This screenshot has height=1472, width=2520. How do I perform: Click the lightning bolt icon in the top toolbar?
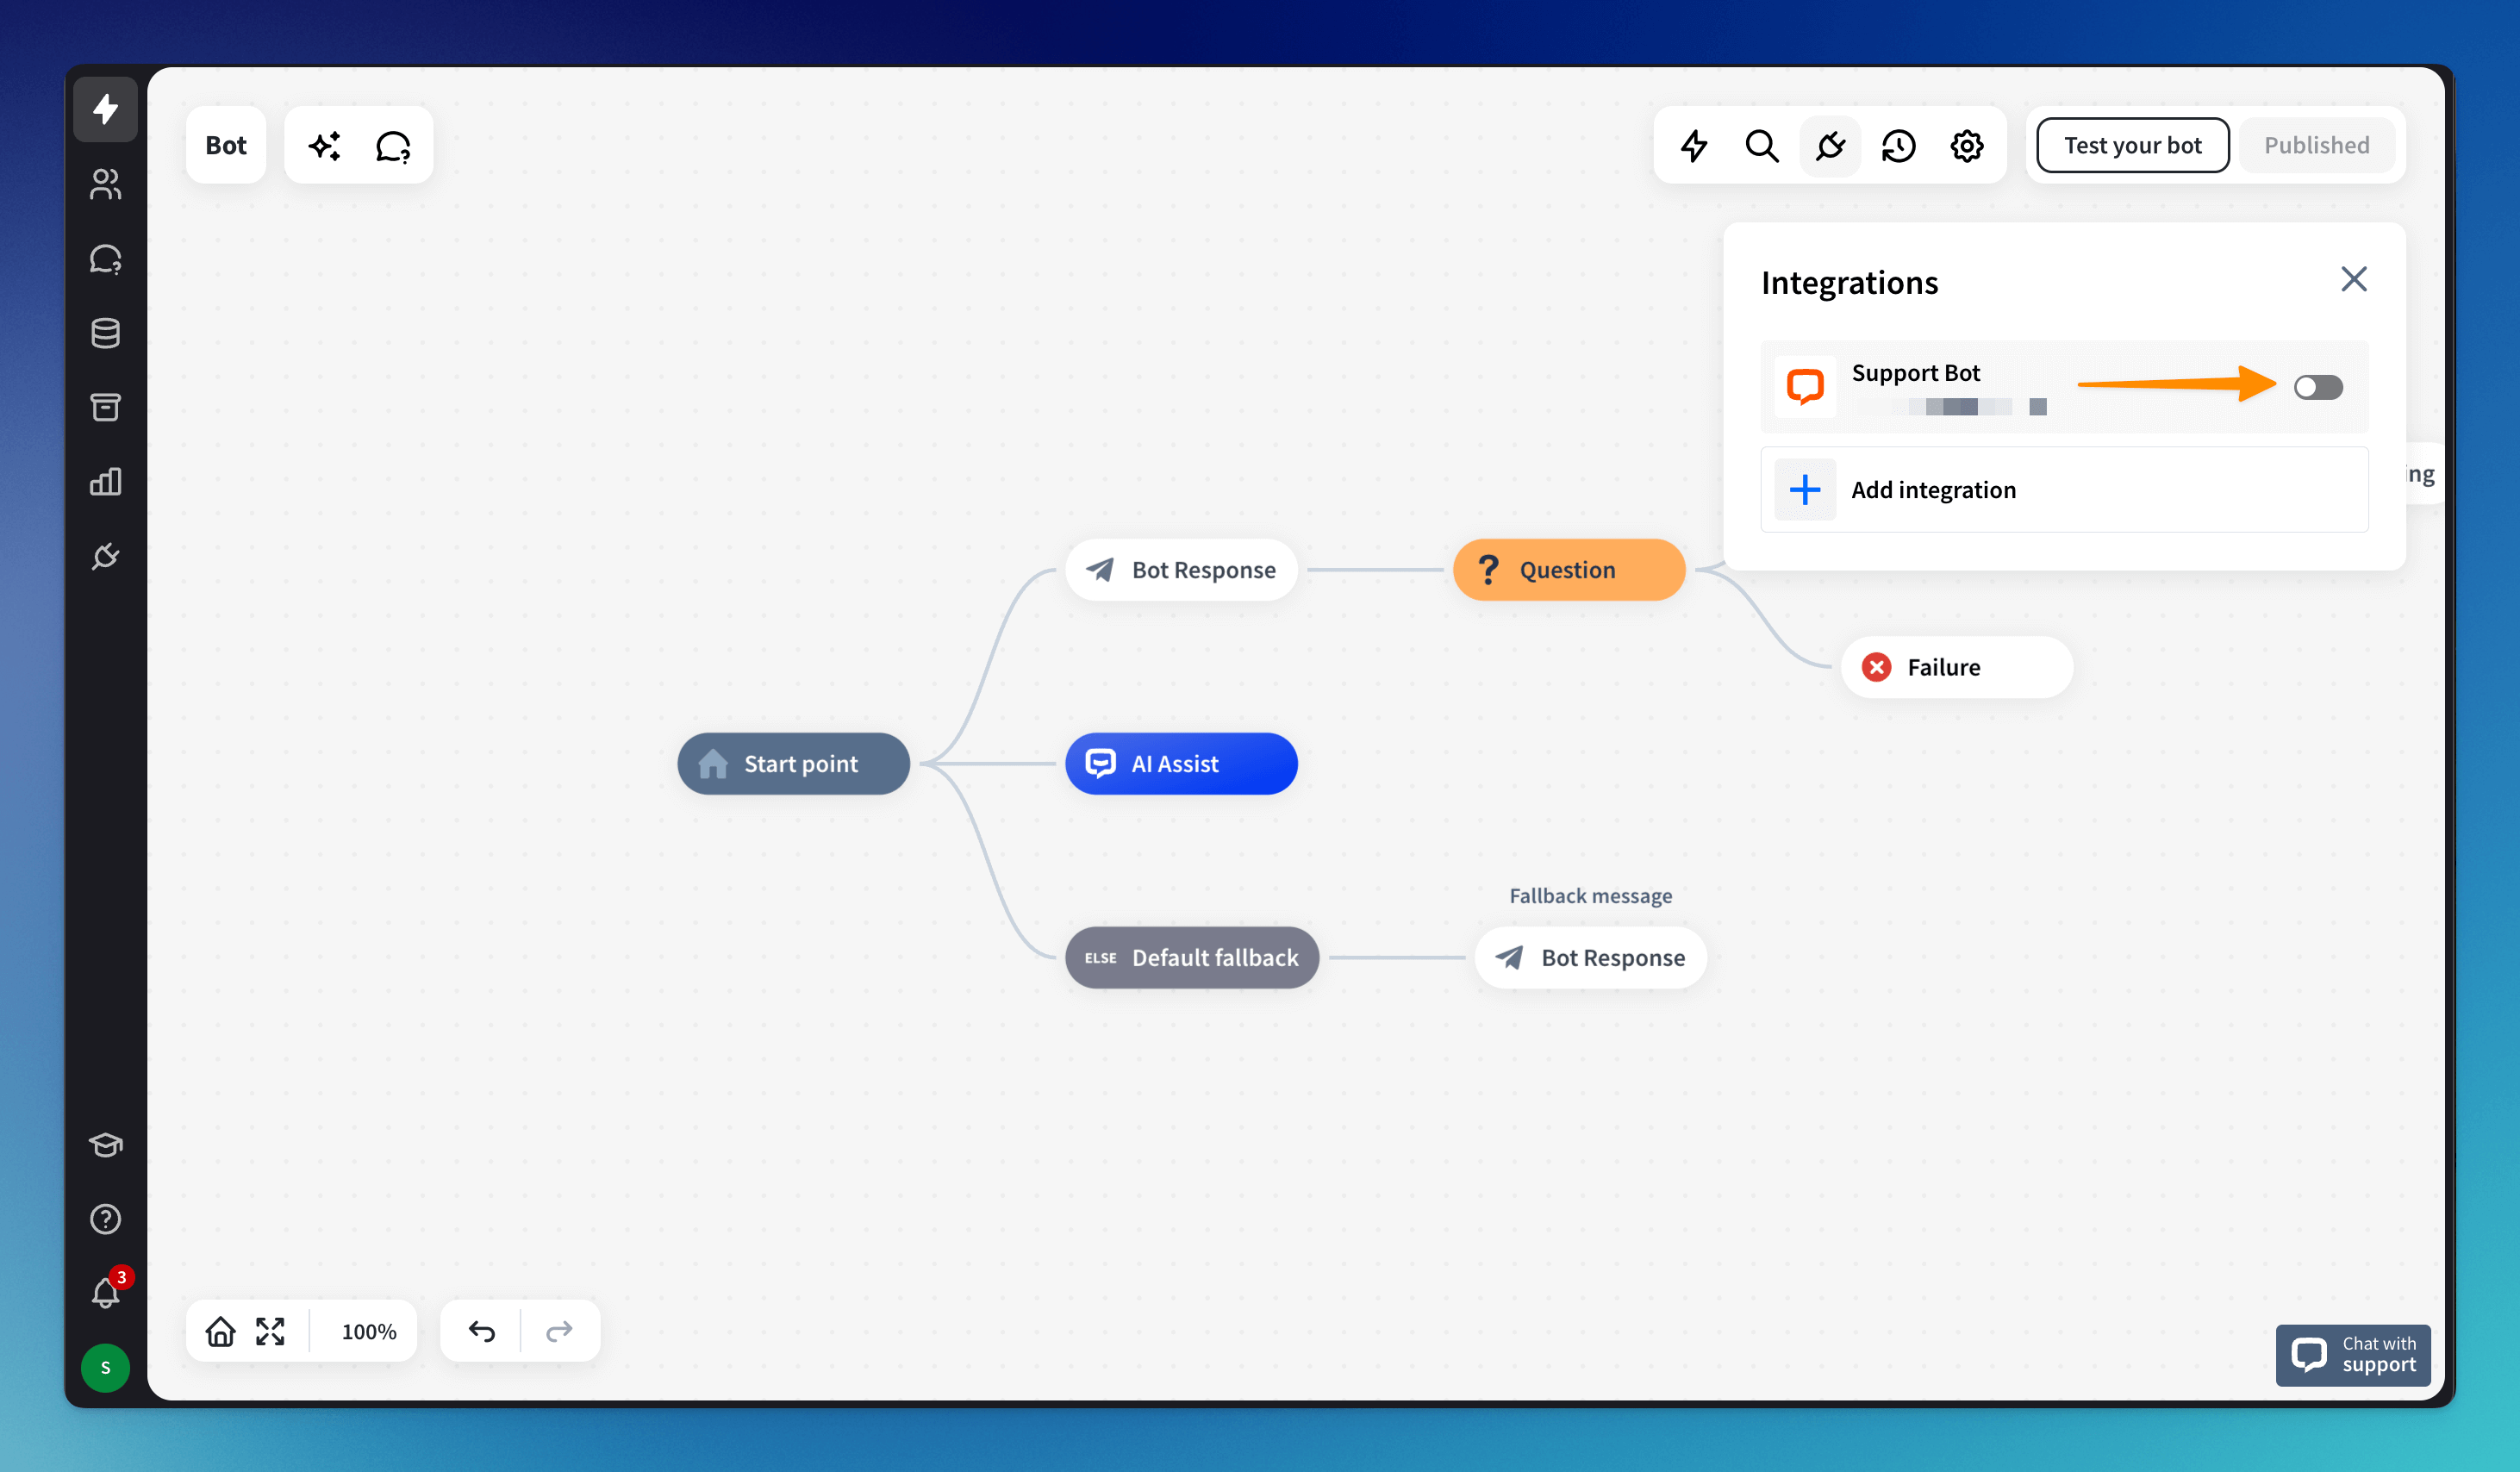point(1693,146)
